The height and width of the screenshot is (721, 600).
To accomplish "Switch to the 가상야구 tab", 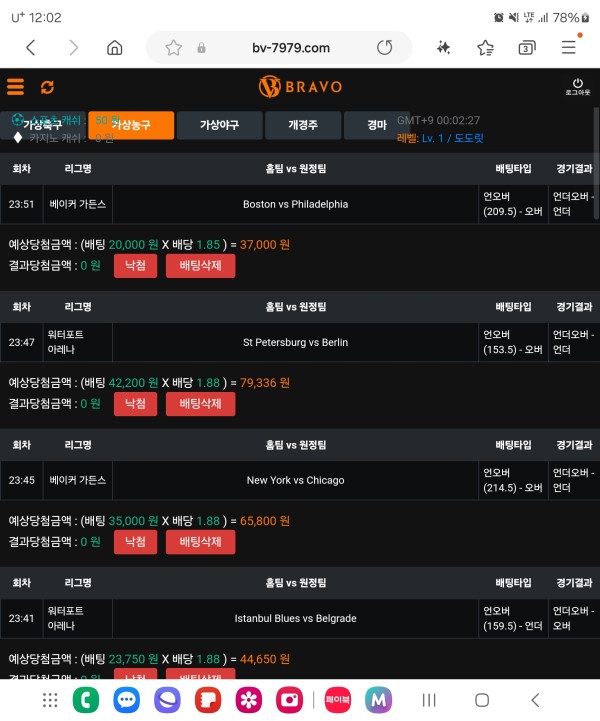I will [x=221, y=125].
